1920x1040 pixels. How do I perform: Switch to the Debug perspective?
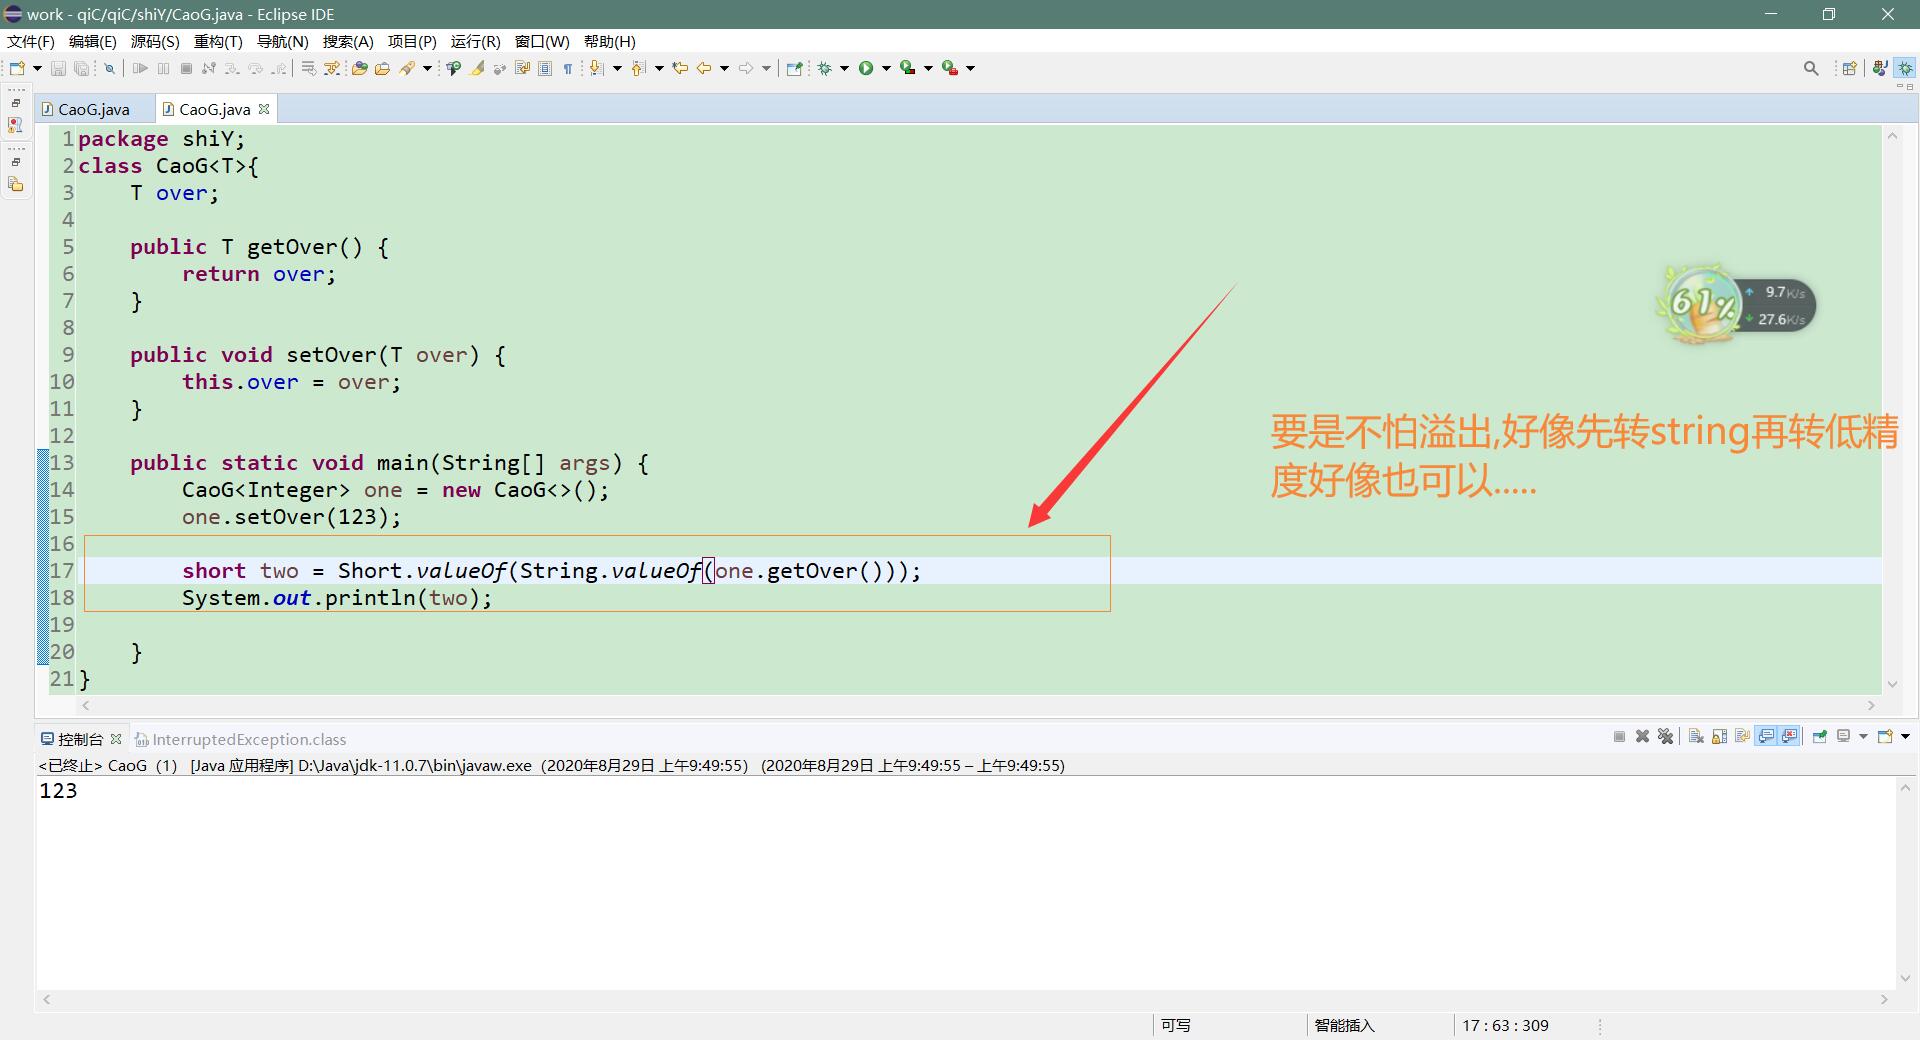pyautogui.click(x=1905, y=68)
